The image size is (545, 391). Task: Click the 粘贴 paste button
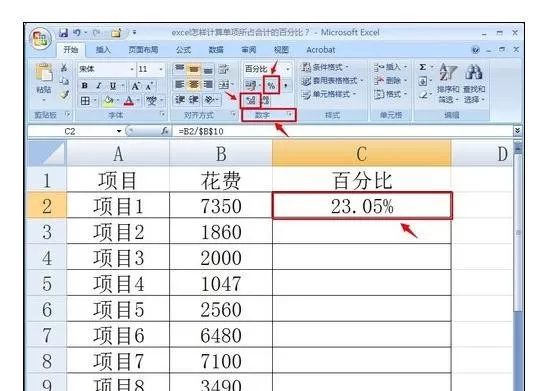tap(44, 82)
